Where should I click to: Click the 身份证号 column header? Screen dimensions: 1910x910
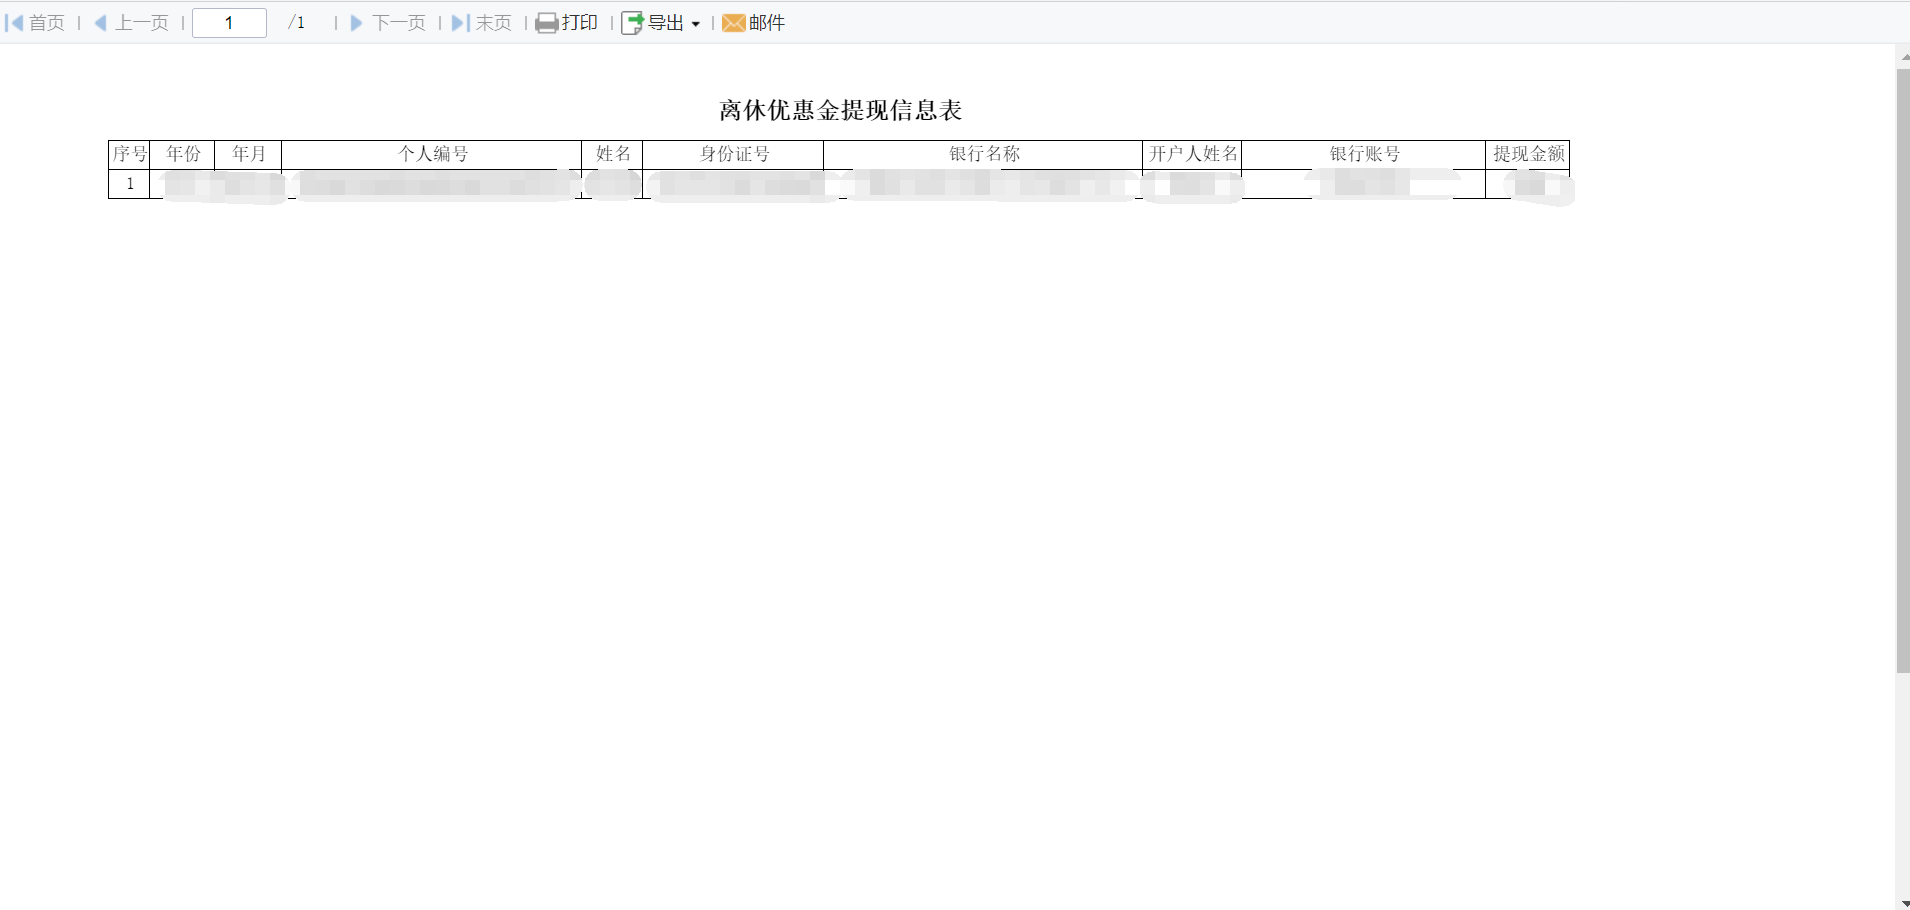[x=734, y=154]
